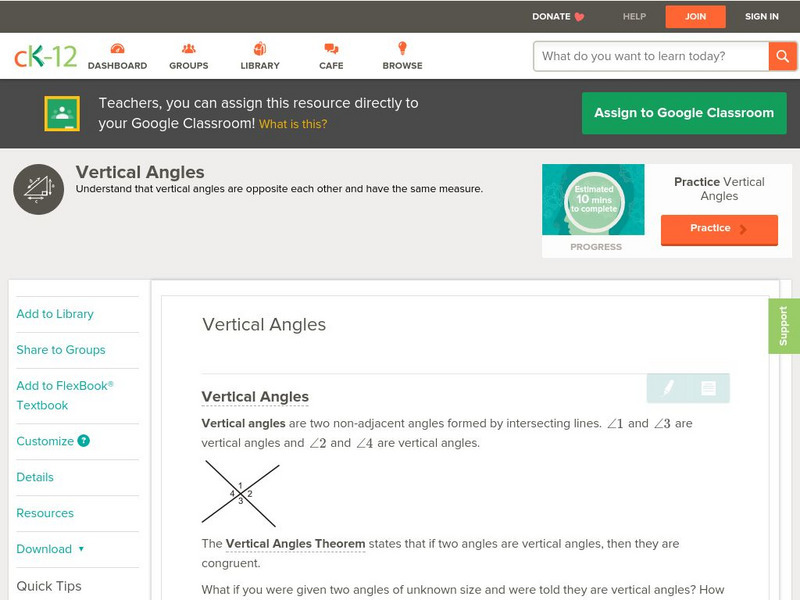This screenshot has width=800, height=600.
Task: Open the Library backpack icon
Action: [260, 48]
